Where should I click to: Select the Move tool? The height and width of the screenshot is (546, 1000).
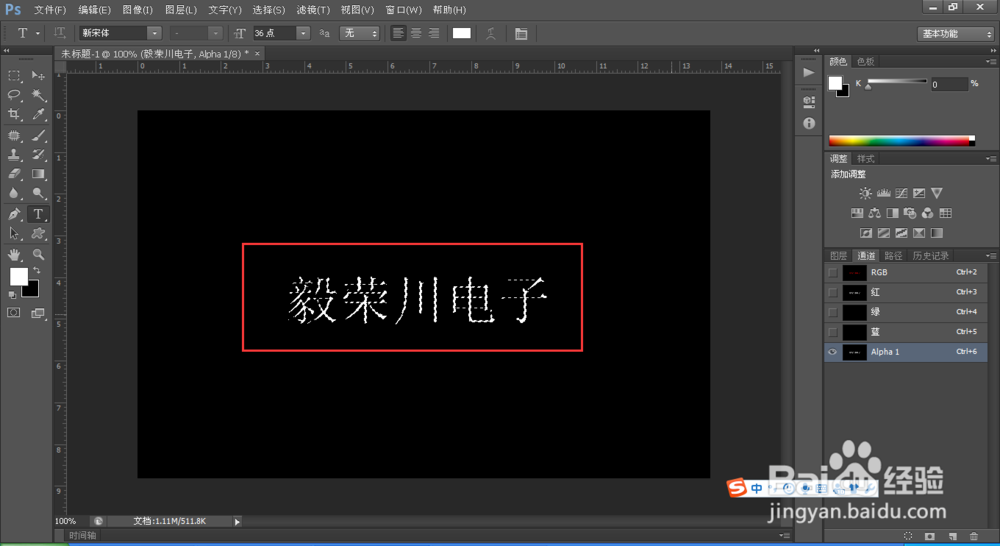(38, 76)
